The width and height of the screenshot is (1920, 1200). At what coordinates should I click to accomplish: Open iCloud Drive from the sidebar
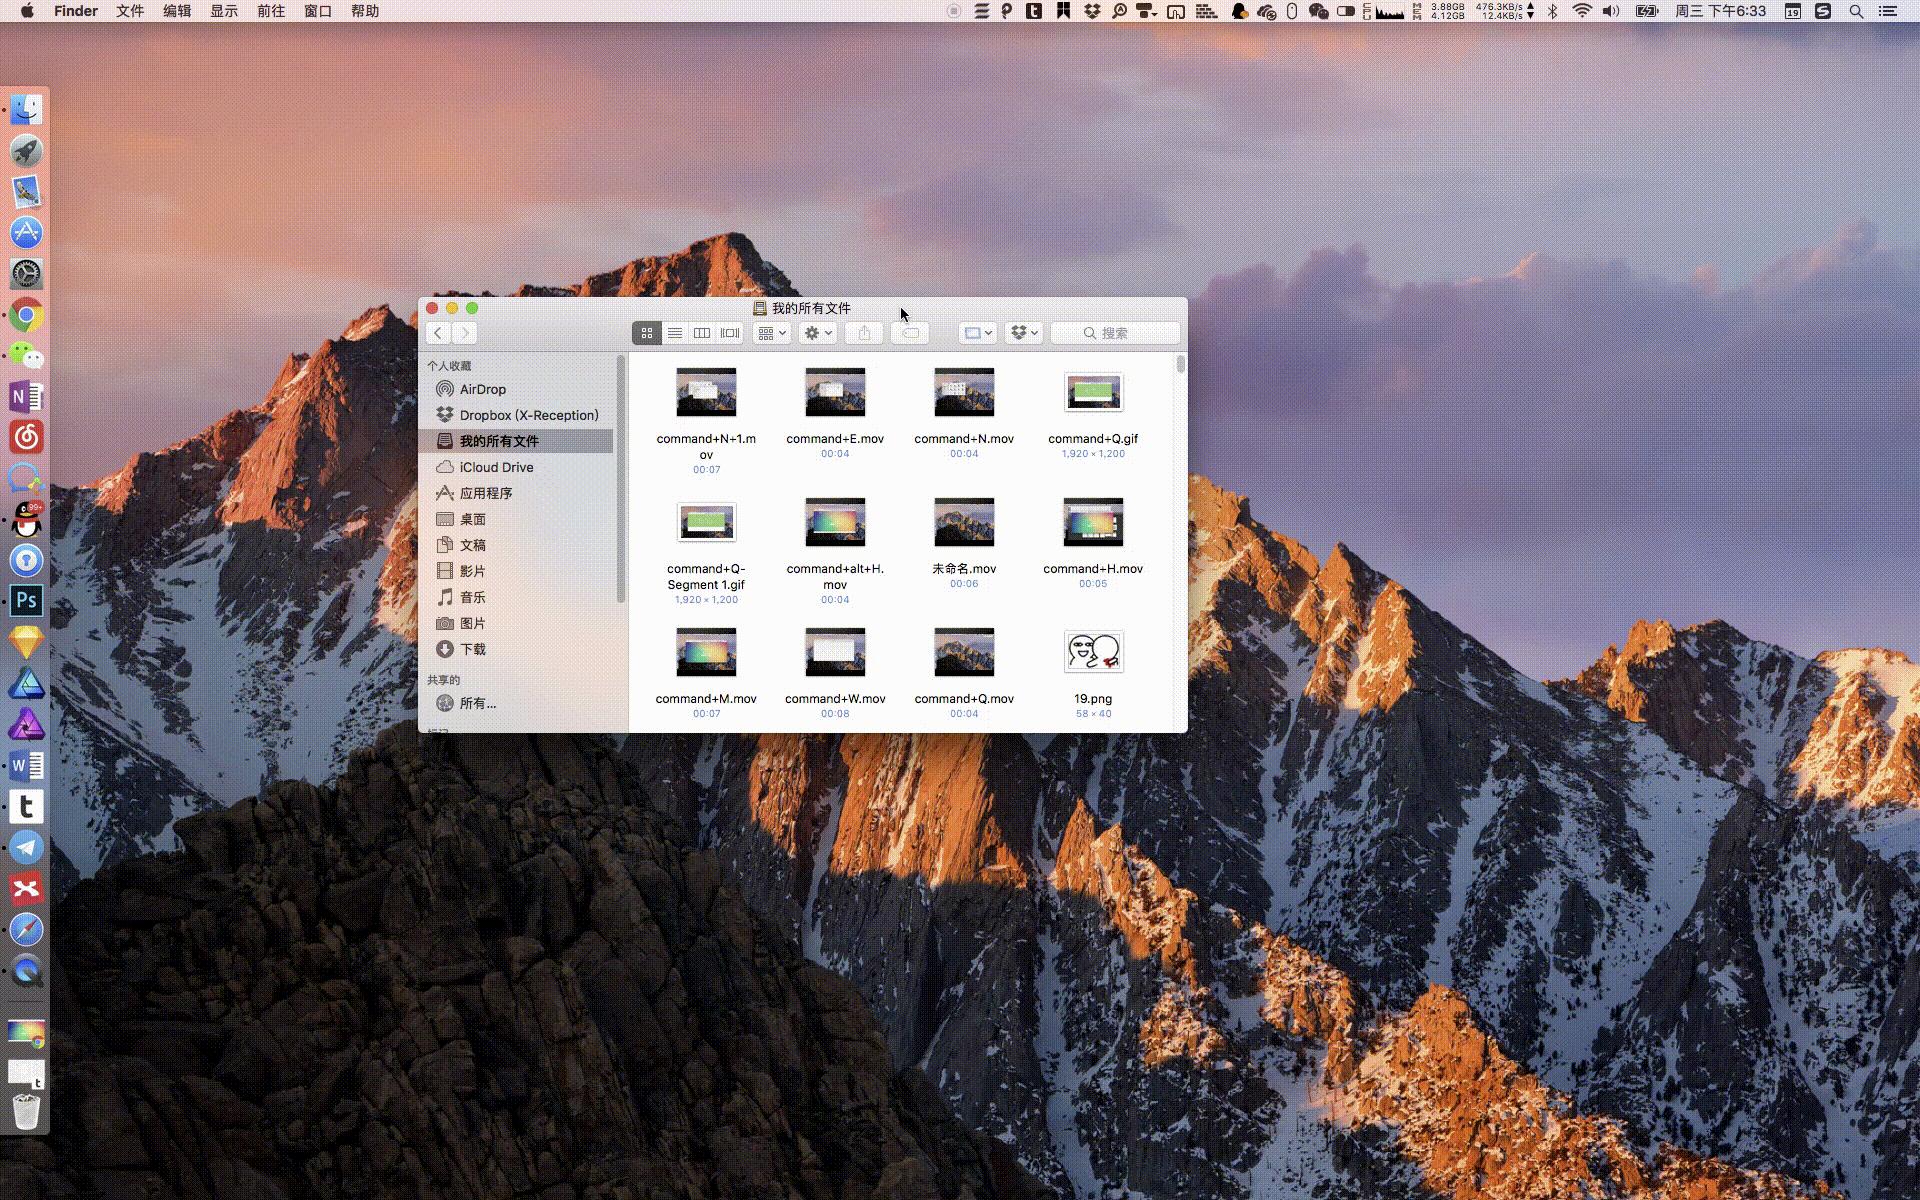(496, 467)
